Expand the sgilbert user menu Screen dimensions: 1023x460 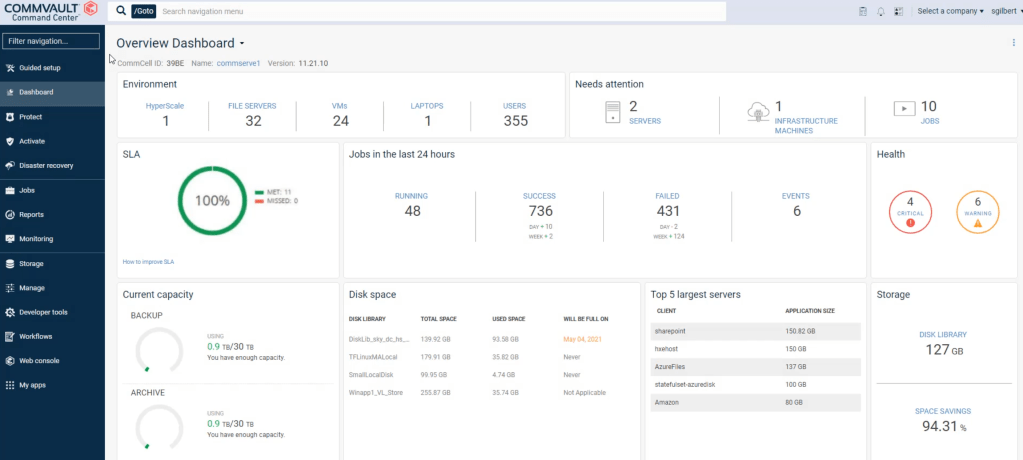pos(1003,12)
